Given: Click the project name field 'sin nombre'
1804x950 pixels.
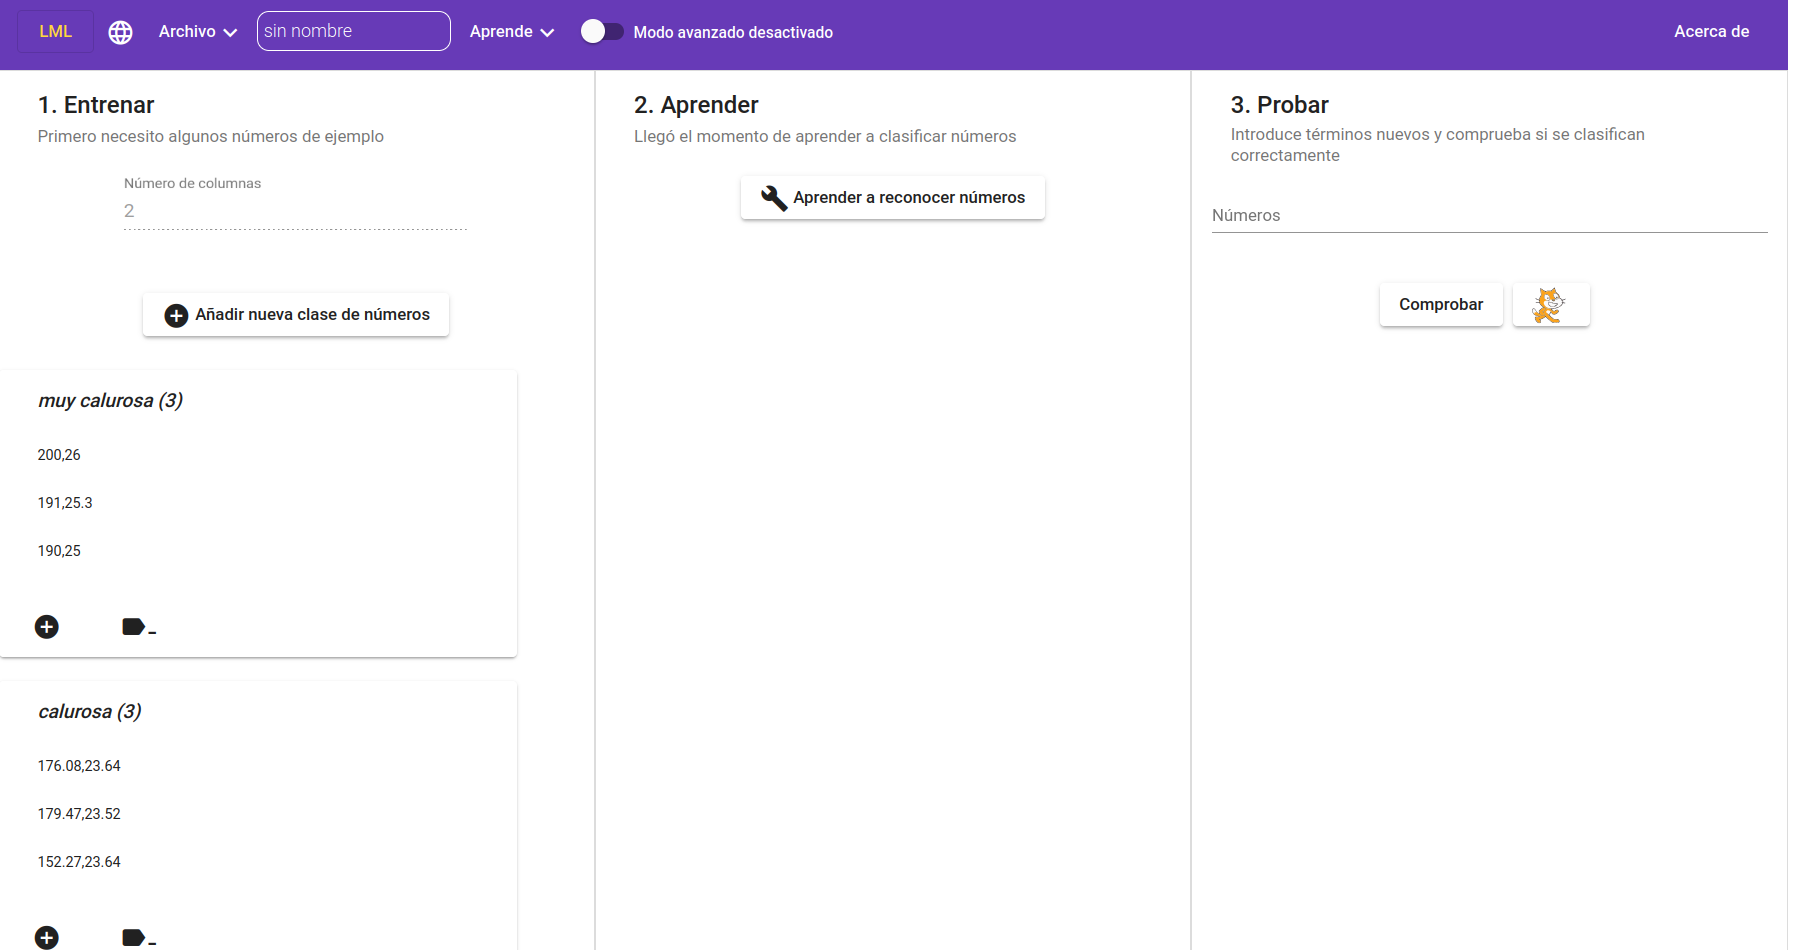Looking at the screenshot, I should click(x=353, y=32).
